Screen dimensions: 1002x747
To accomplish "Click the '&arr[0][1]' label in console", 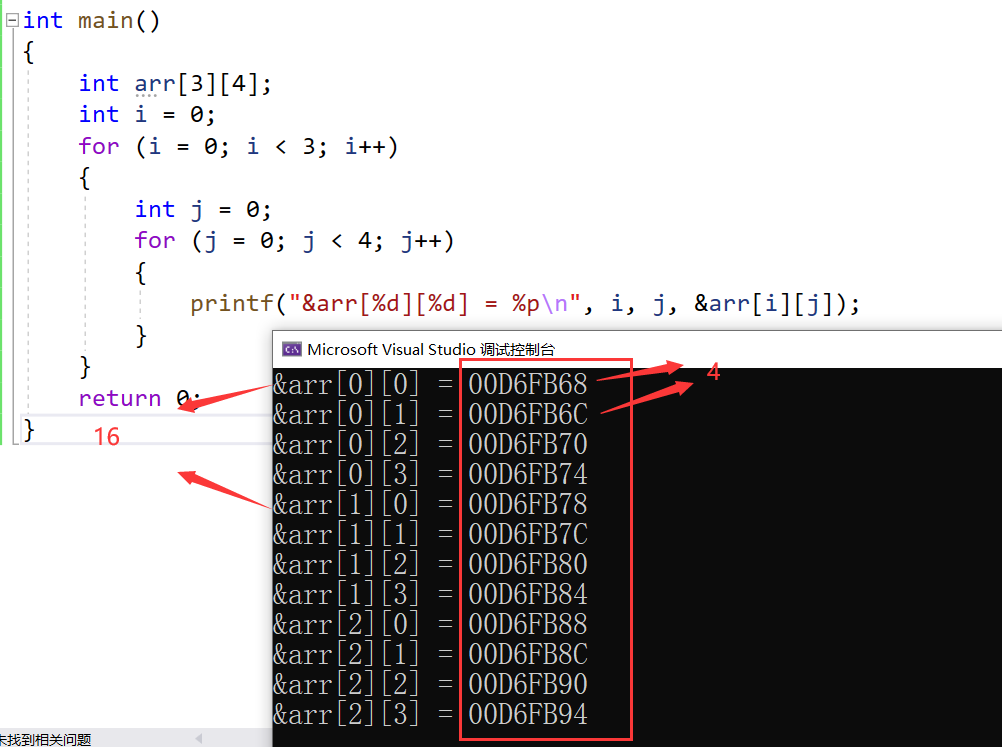I will click(346, 414).
